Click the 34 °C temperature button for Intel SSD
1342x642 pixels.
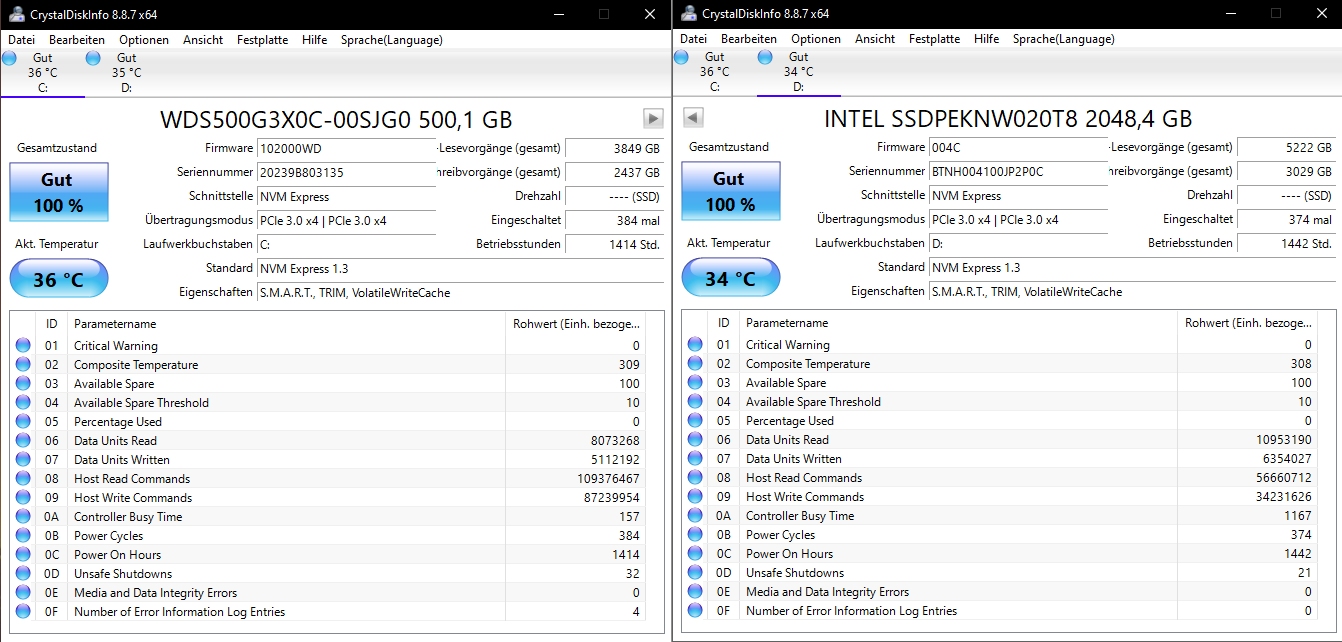(x=731, y=279)
